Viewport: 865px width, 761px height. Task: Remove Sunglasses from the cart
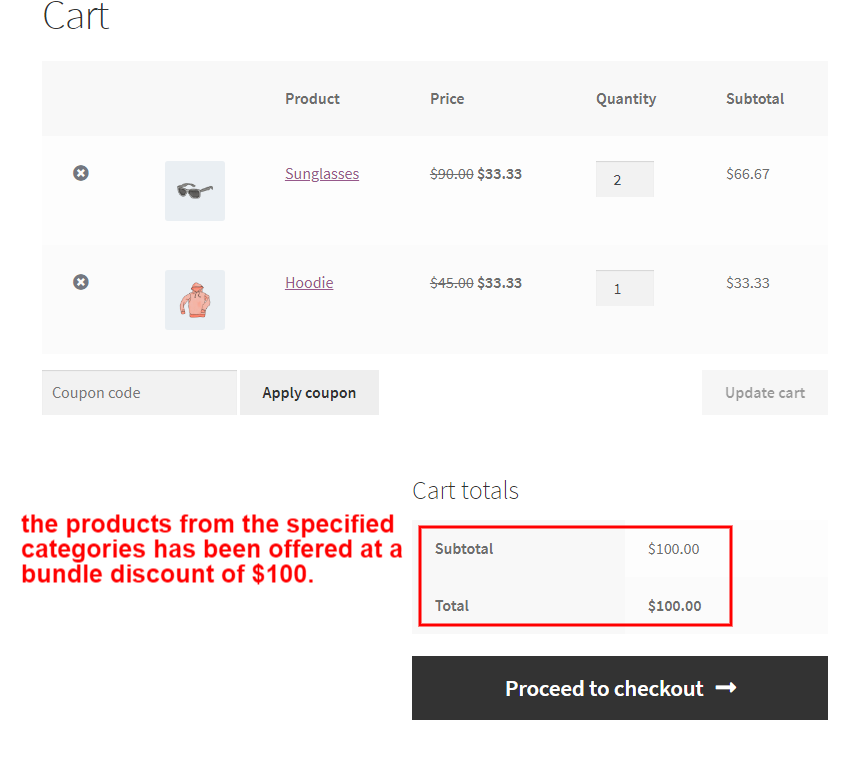pos(81,173)
